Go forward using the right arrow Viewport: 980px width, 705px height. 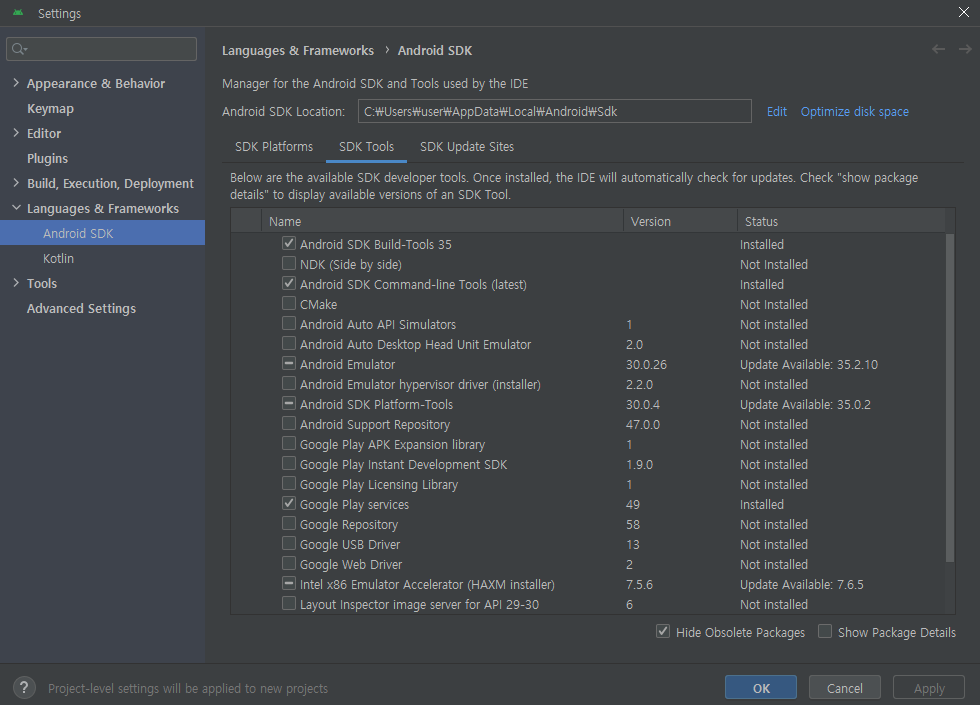(965, 49)
